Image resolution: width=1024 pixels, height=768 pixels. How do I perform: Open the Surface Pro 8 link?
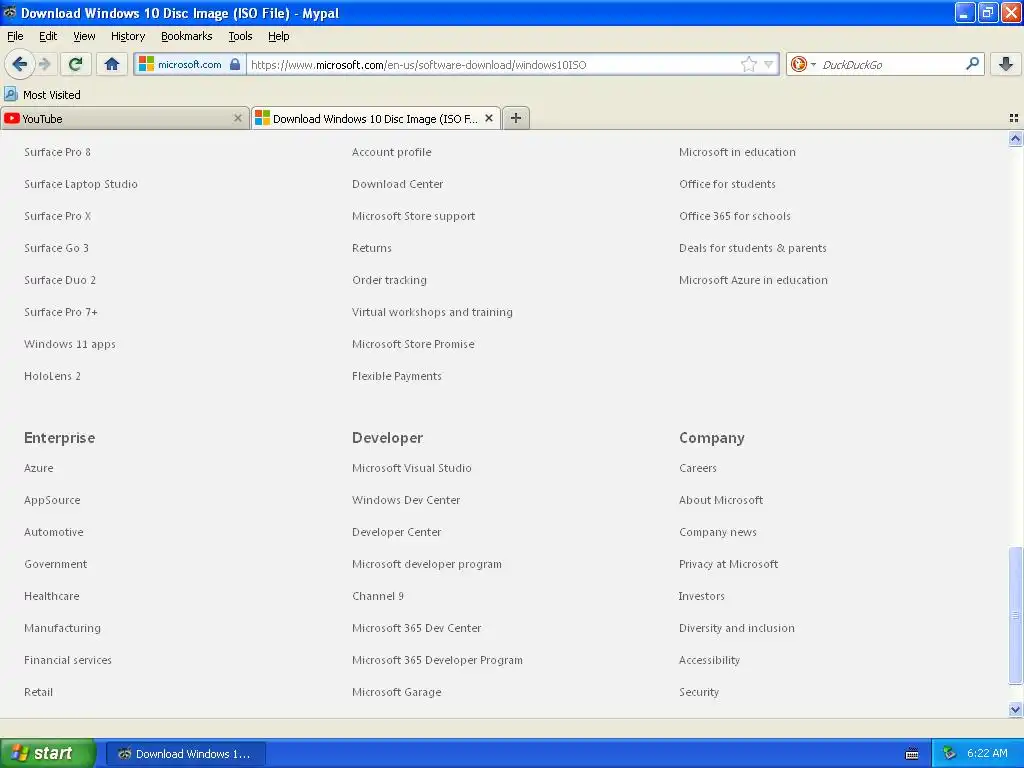(x=57, y=152)
